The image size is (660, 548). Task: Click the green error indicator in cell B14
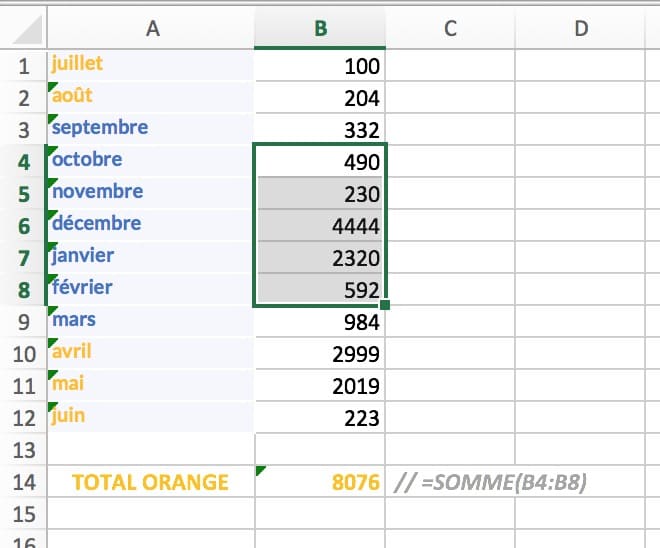(x=262, y=470)
